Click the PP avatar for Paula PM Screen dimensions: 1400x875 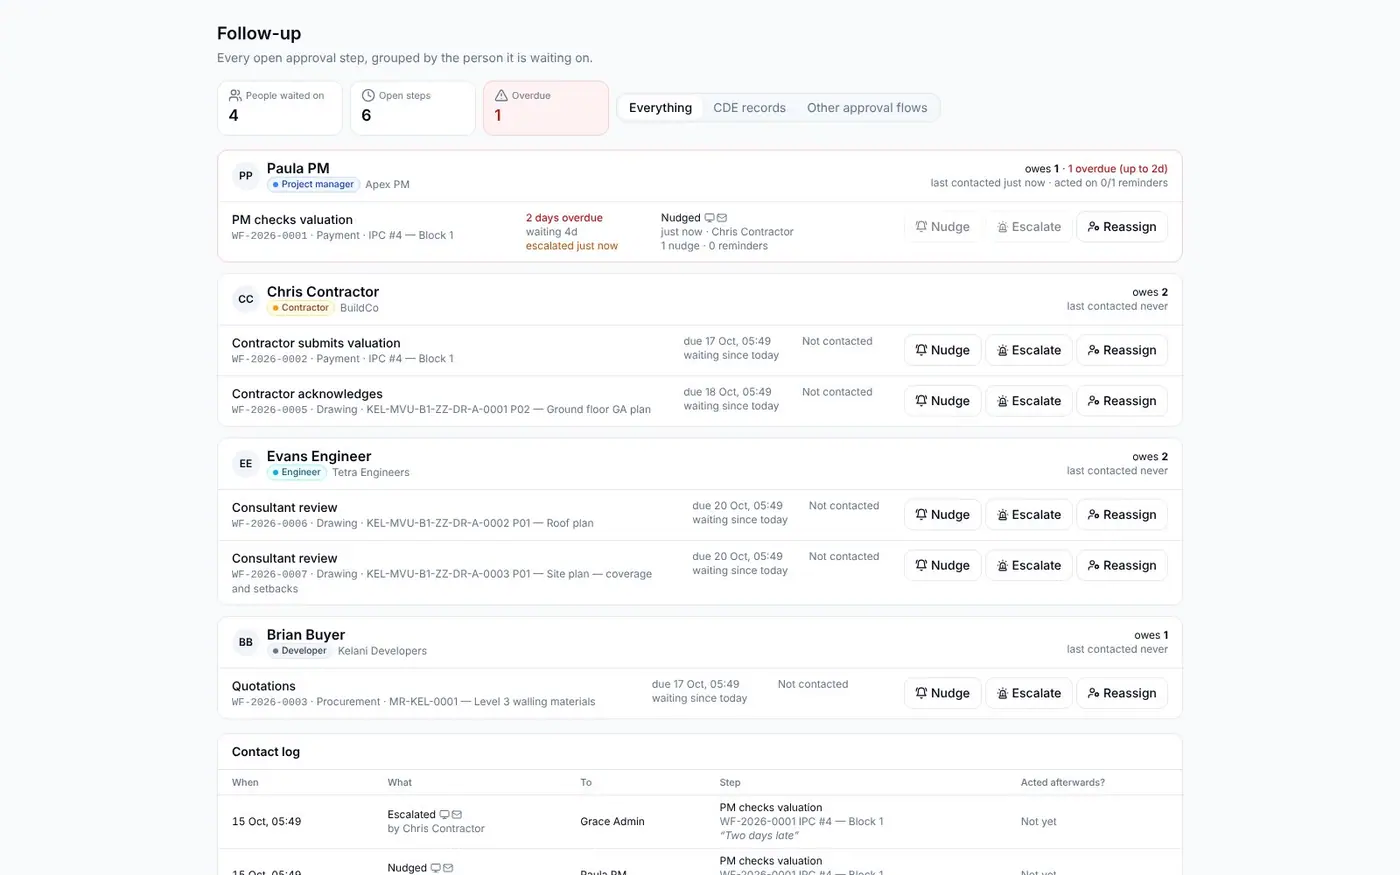pyautogui.click(x=245, y=176)
